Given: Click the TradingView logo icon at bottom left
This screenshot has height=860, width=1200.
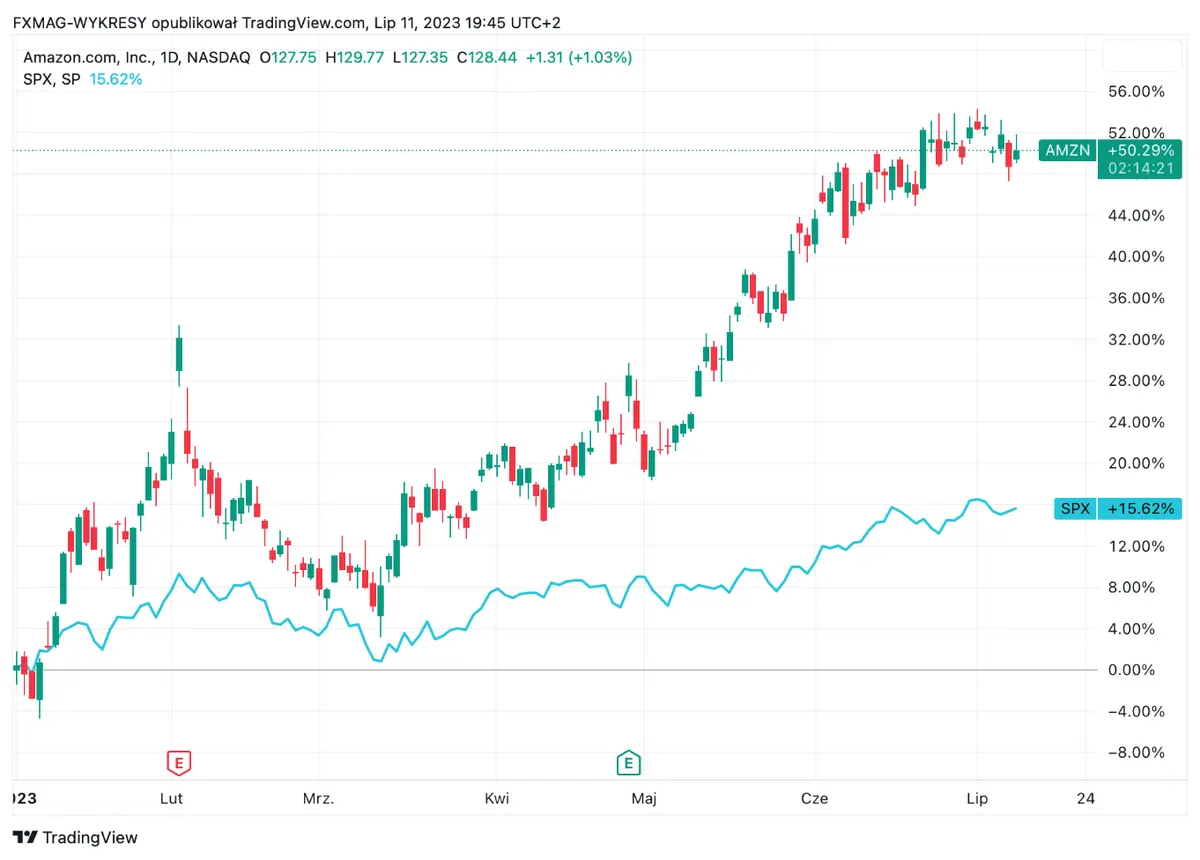Looking at the screenshot, I should (x=25, y=837).
